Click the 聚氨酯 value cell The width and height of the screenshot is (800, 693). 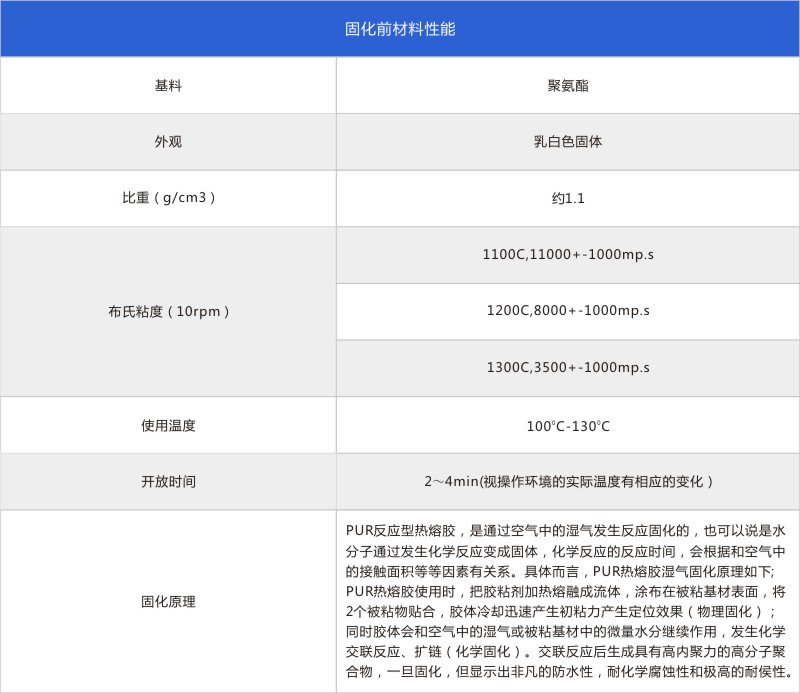click(x=568, y=86)
